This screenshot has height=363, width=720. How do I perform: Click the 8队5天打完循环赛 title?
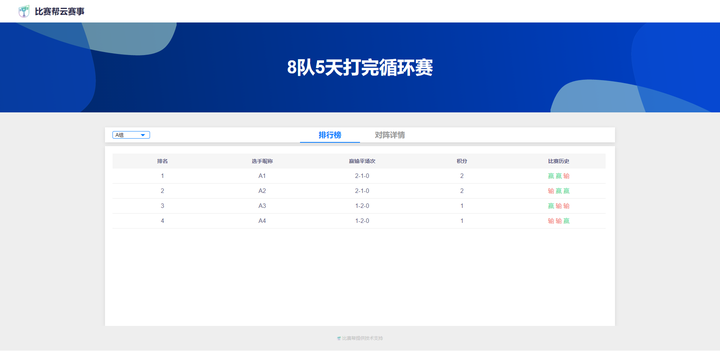point(360,68)
